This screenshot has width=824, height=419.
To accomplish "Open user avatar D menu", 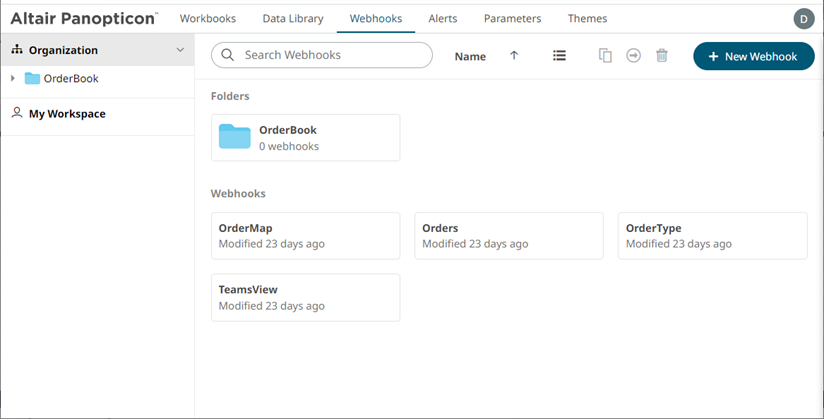I will click(803, 19).
